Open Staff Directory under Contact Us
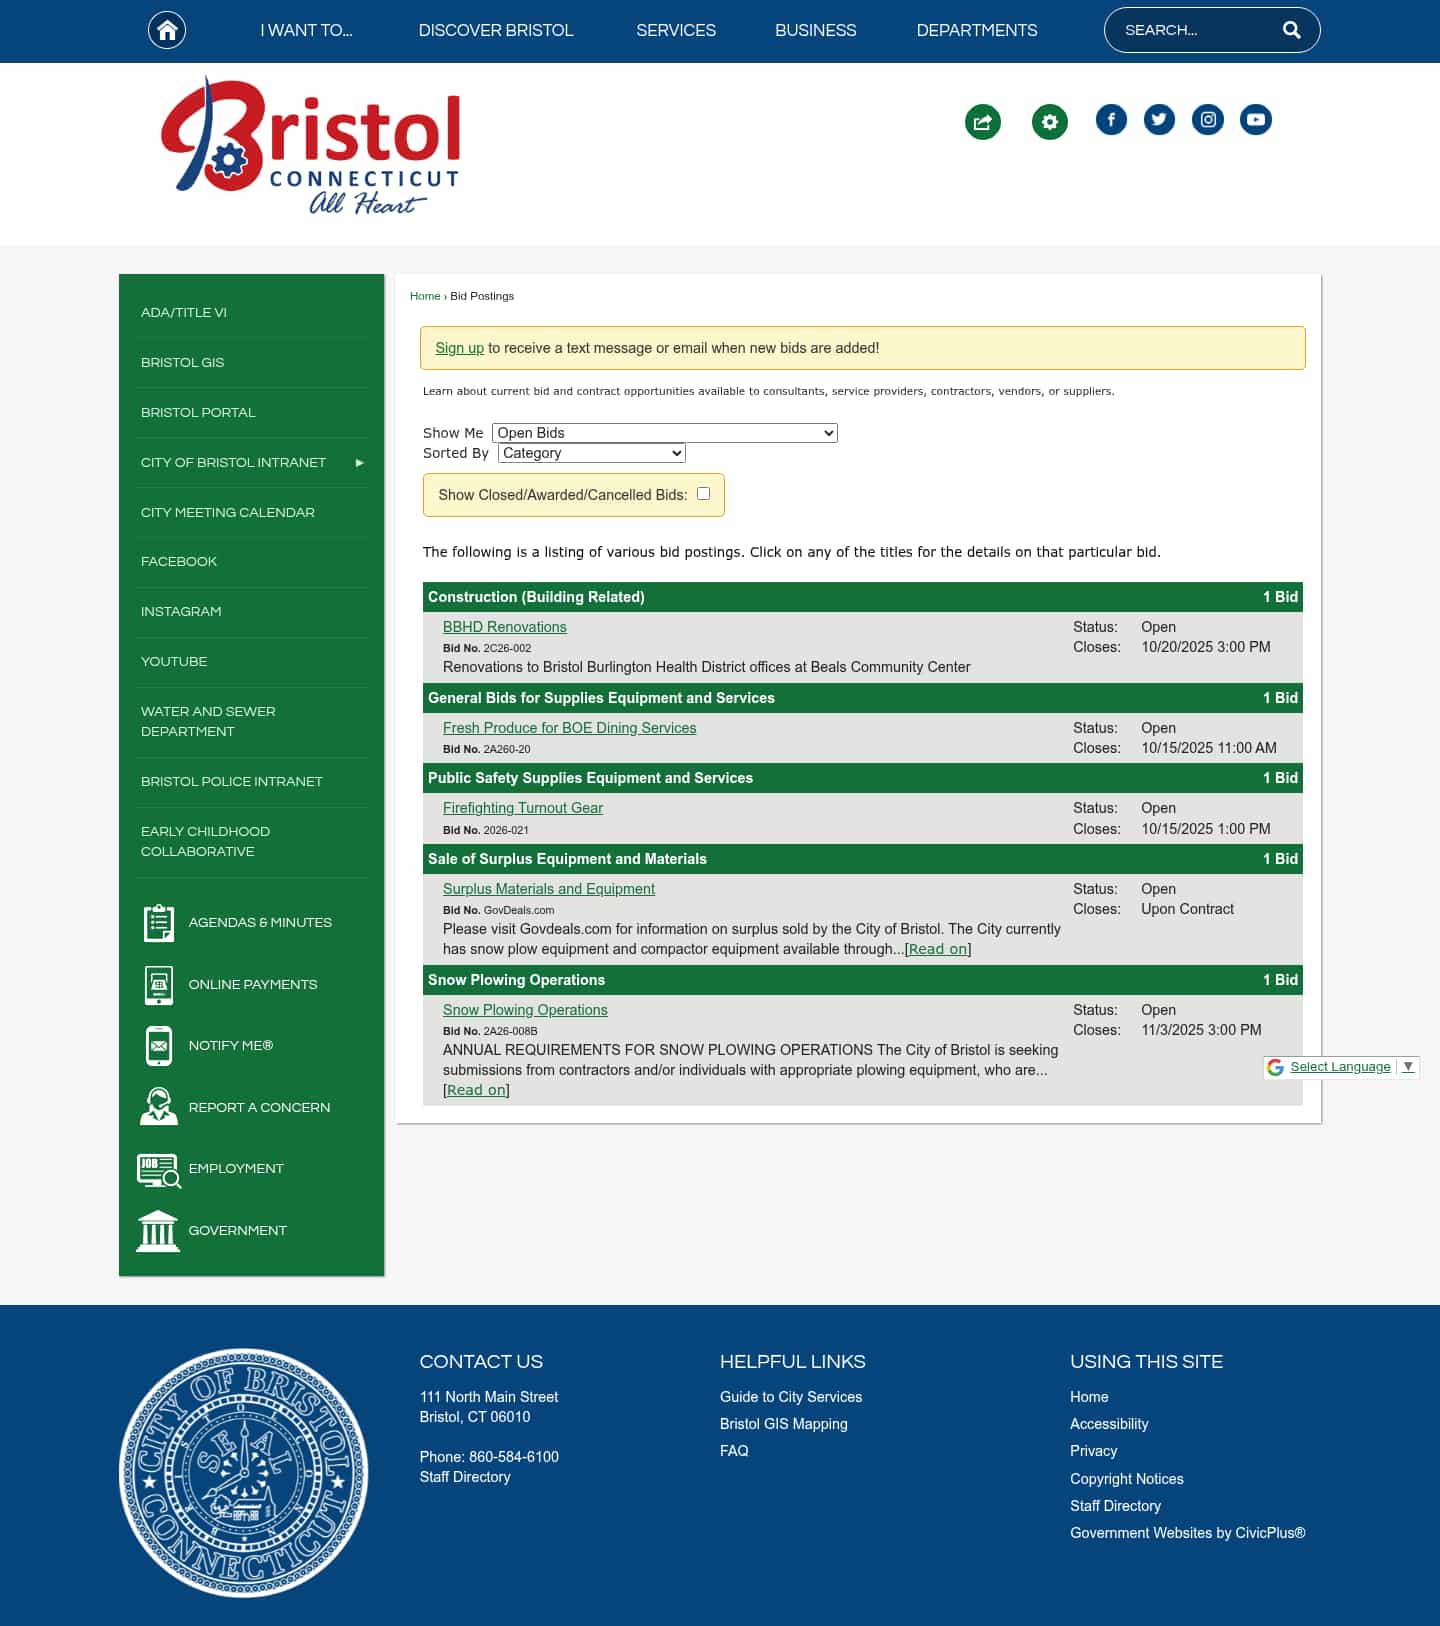 pos(465,1477)
